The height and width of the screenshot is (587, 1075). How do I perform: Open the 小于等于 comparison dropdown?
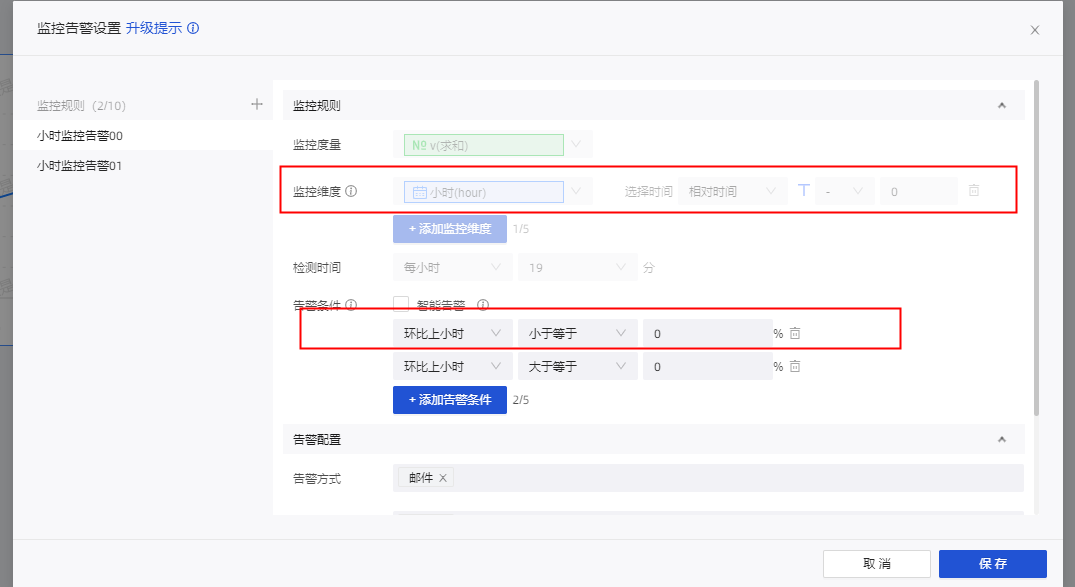pos(577,334)
